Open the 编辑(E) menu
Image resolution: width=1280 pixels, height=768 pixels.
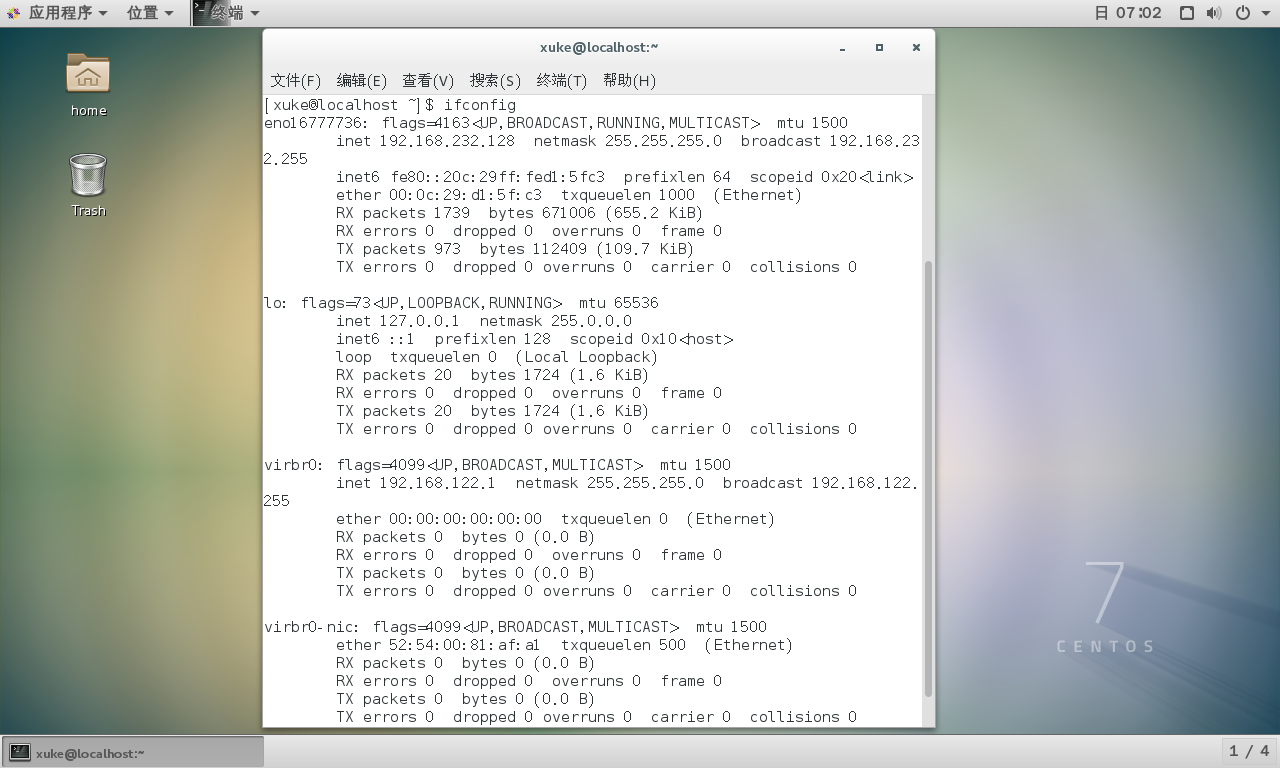click(x=362, y=81)
